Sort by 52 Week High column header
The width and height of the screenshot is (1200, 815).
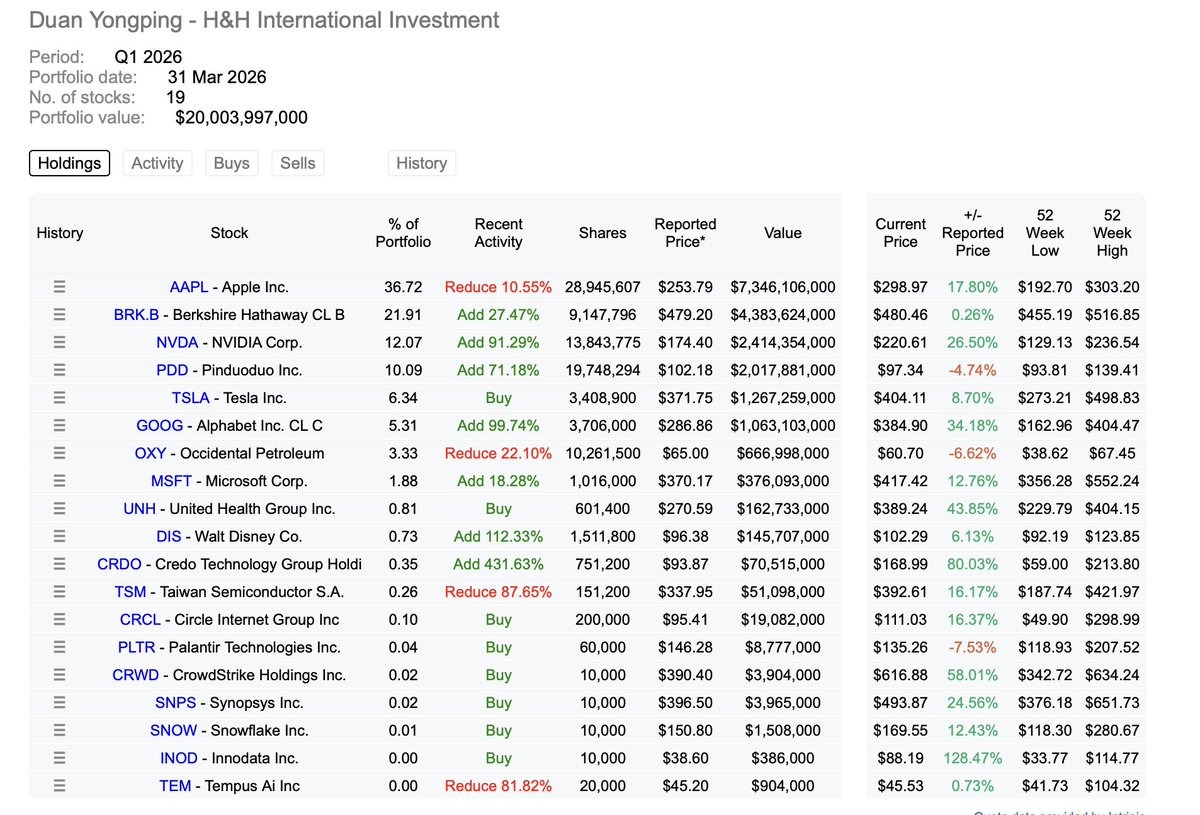pyautogui.click(x=1111, y=233)
